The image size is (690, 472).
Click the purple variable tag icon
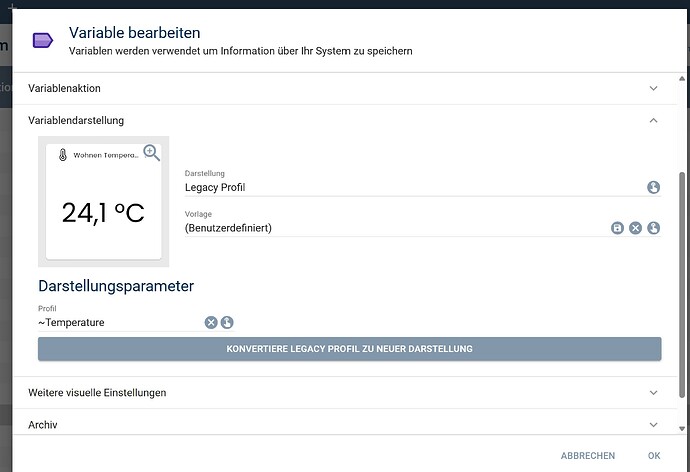tap(43, 40)
